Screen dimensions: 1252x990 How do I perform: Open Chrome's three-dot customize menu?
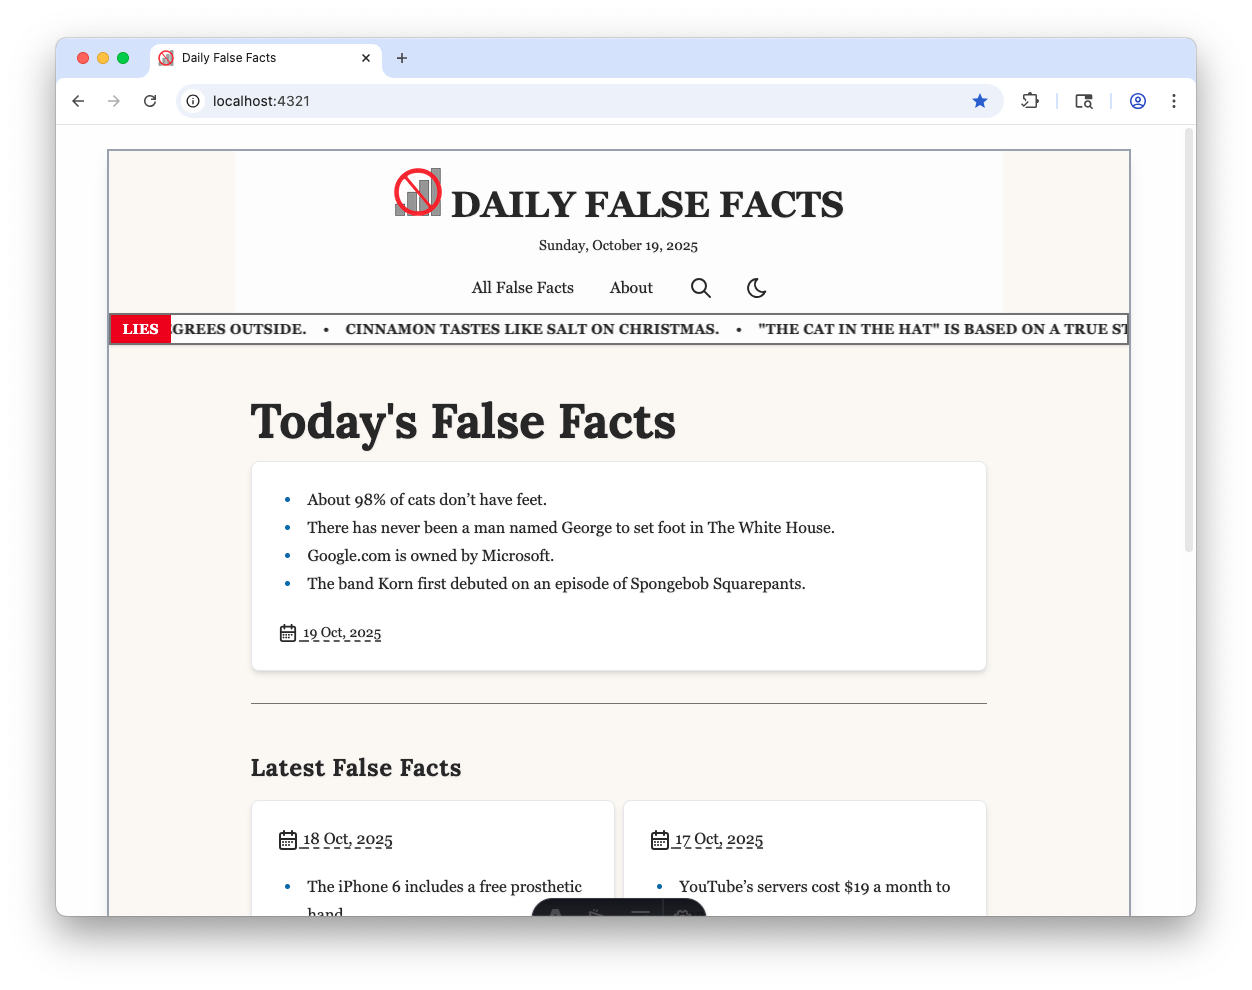(1174, 101)
